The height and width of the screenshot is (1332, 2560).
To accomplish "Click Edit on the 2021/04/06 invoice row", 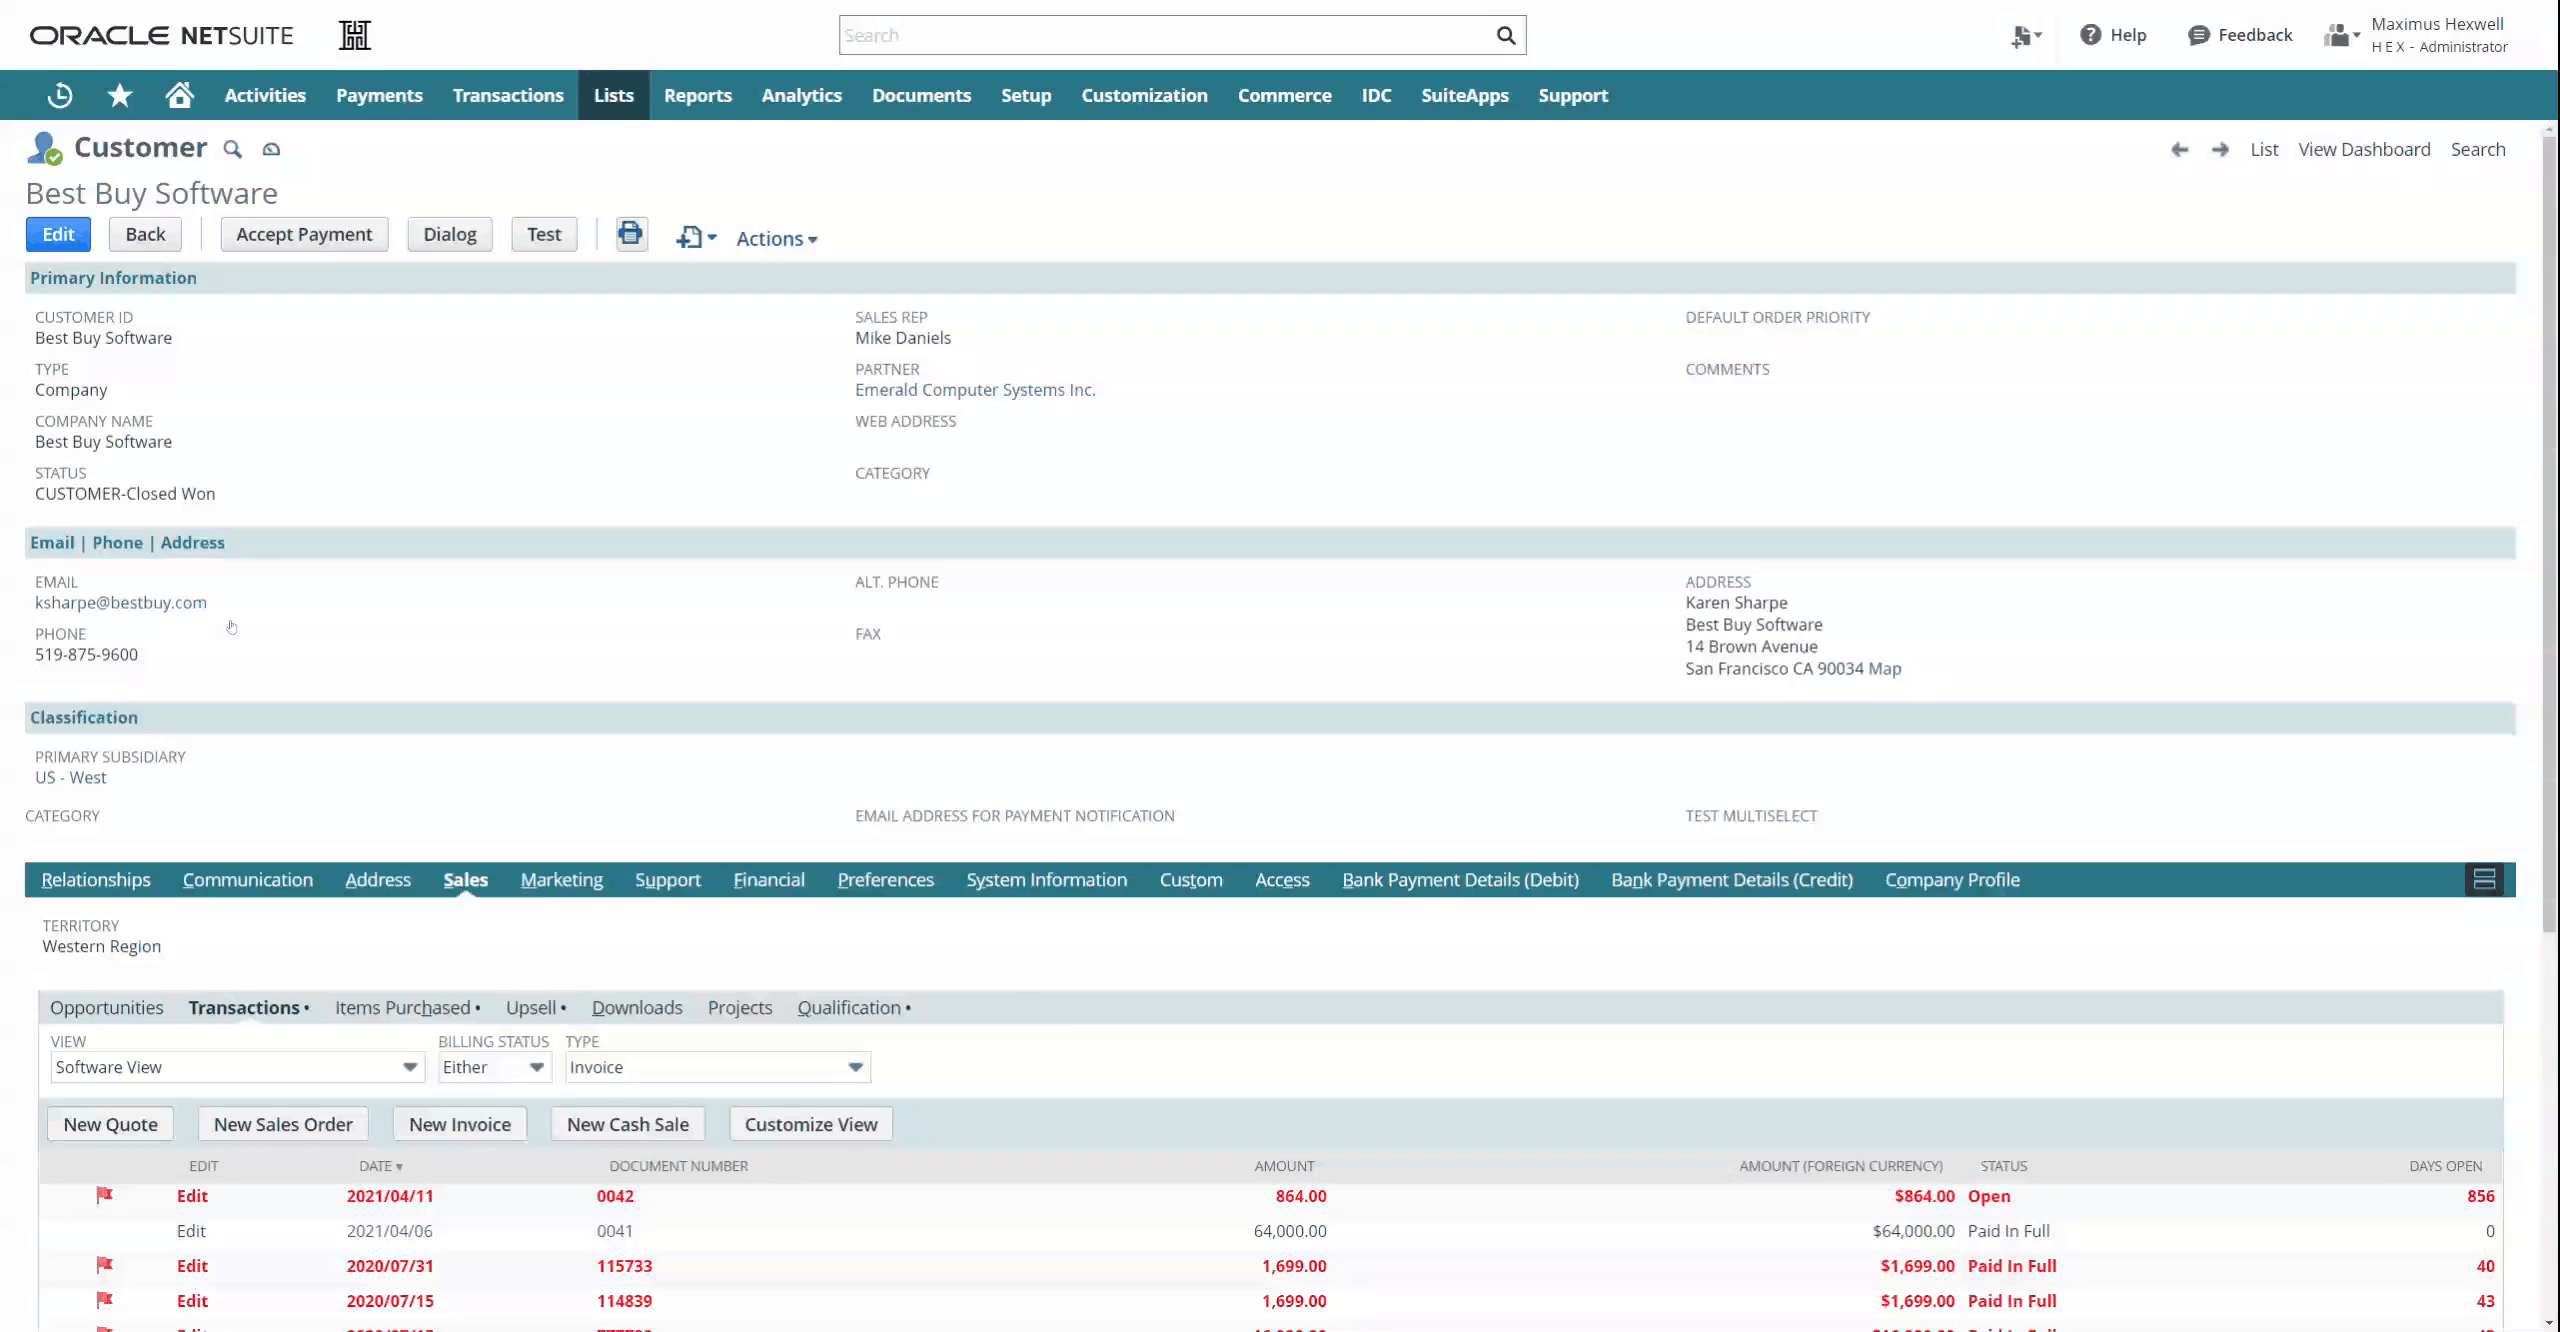I will coord(191,1231).
